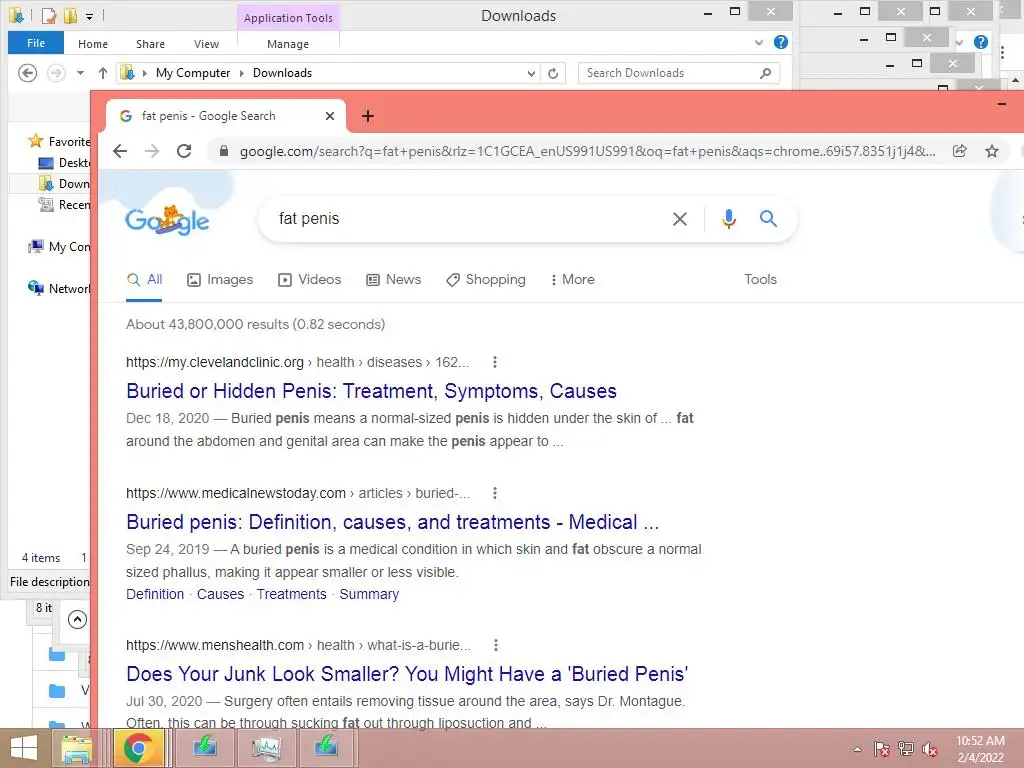Switch to Shopping results tab
The height and width of the screenshot is (768, 1024).
pyautogui.click(x=485, y=280)
